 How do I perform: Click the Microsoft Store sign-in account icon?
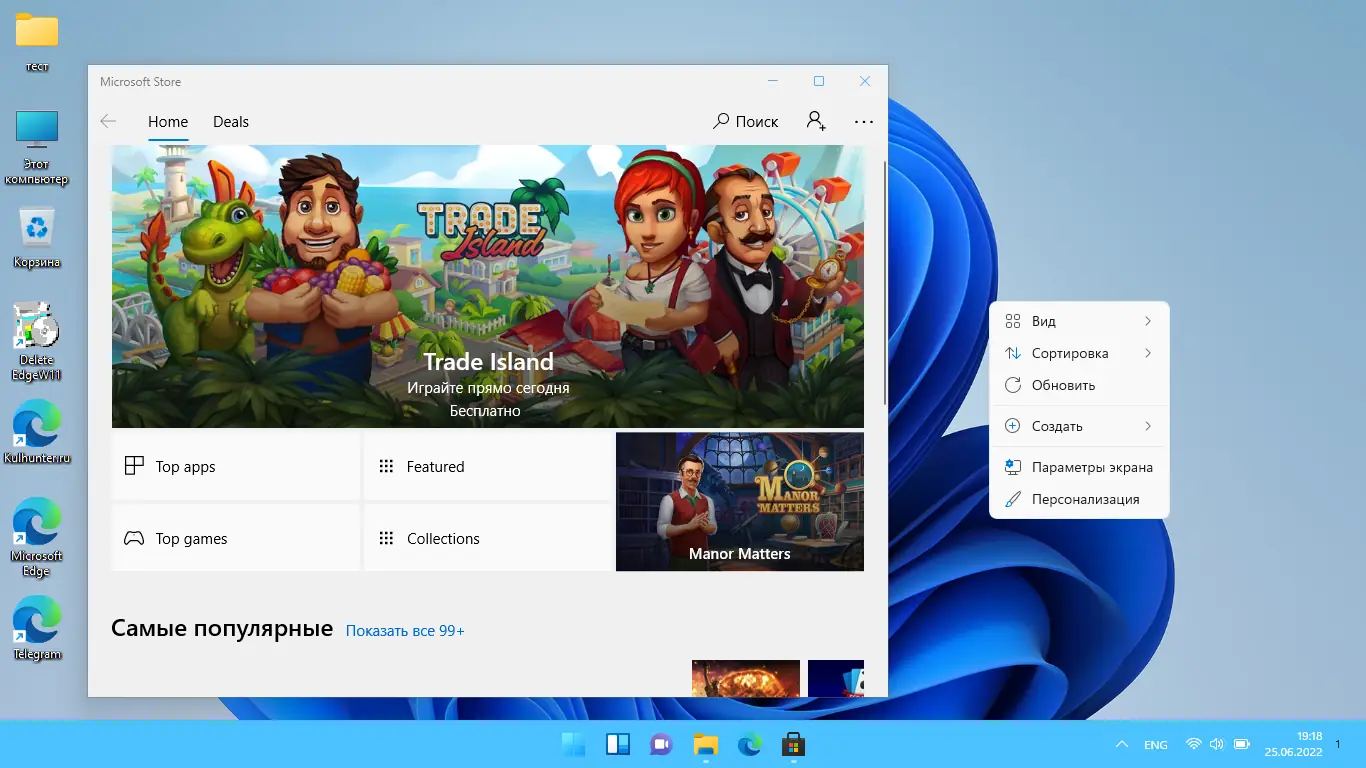tap(816, 121)
